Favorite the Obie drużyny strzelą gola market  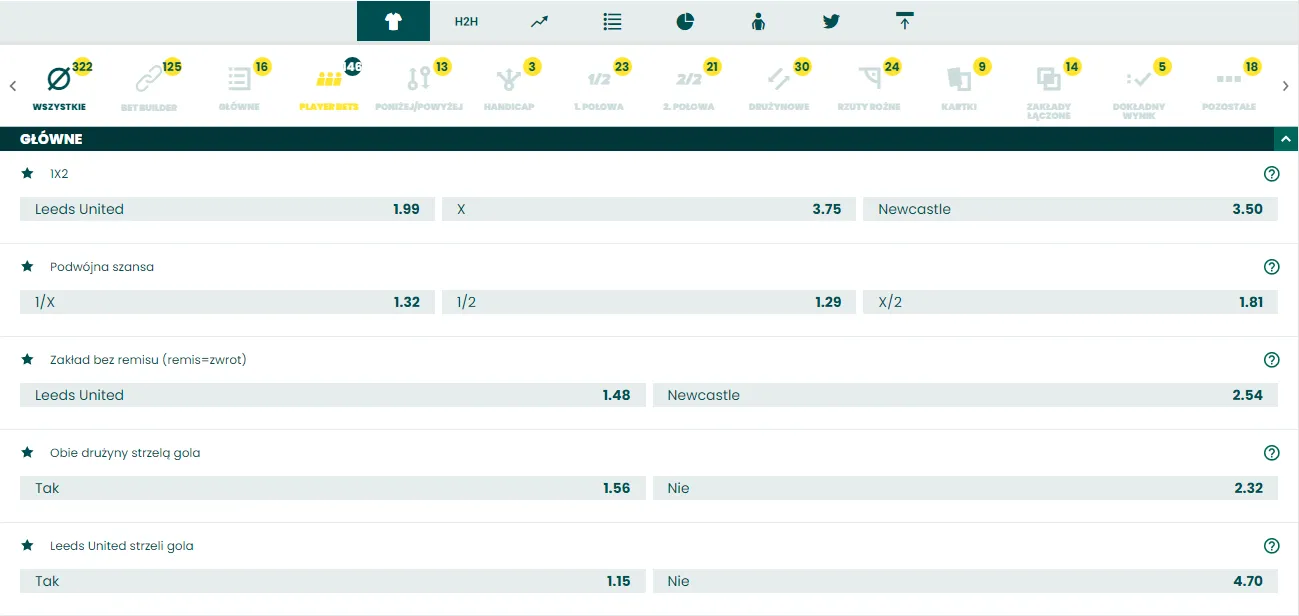click(27, 452)
